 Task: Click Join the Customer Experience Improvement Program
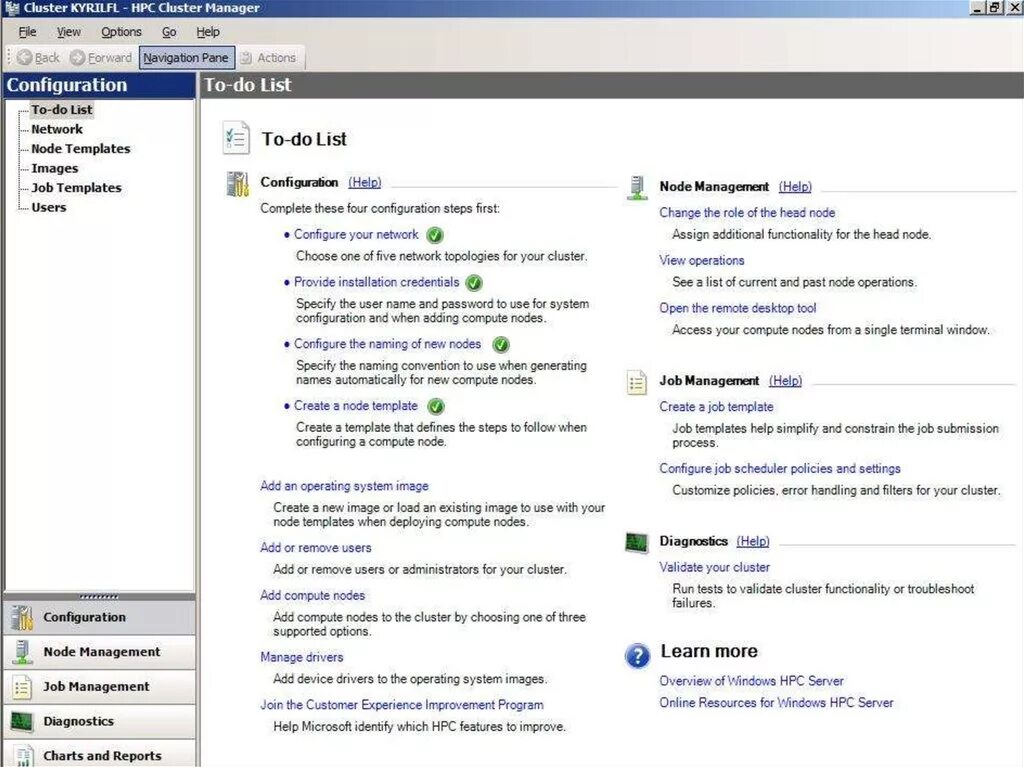coord(402,705)
